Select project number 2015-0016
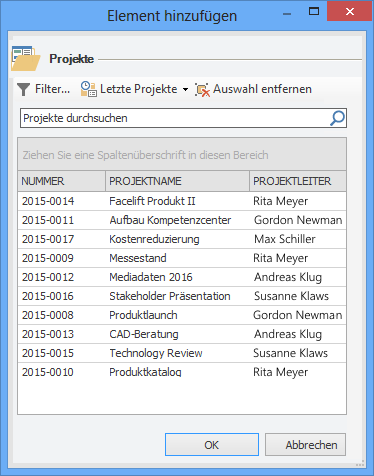Image resolution: width=374 pixels, height=476 pixels. [x=48, y=296]
